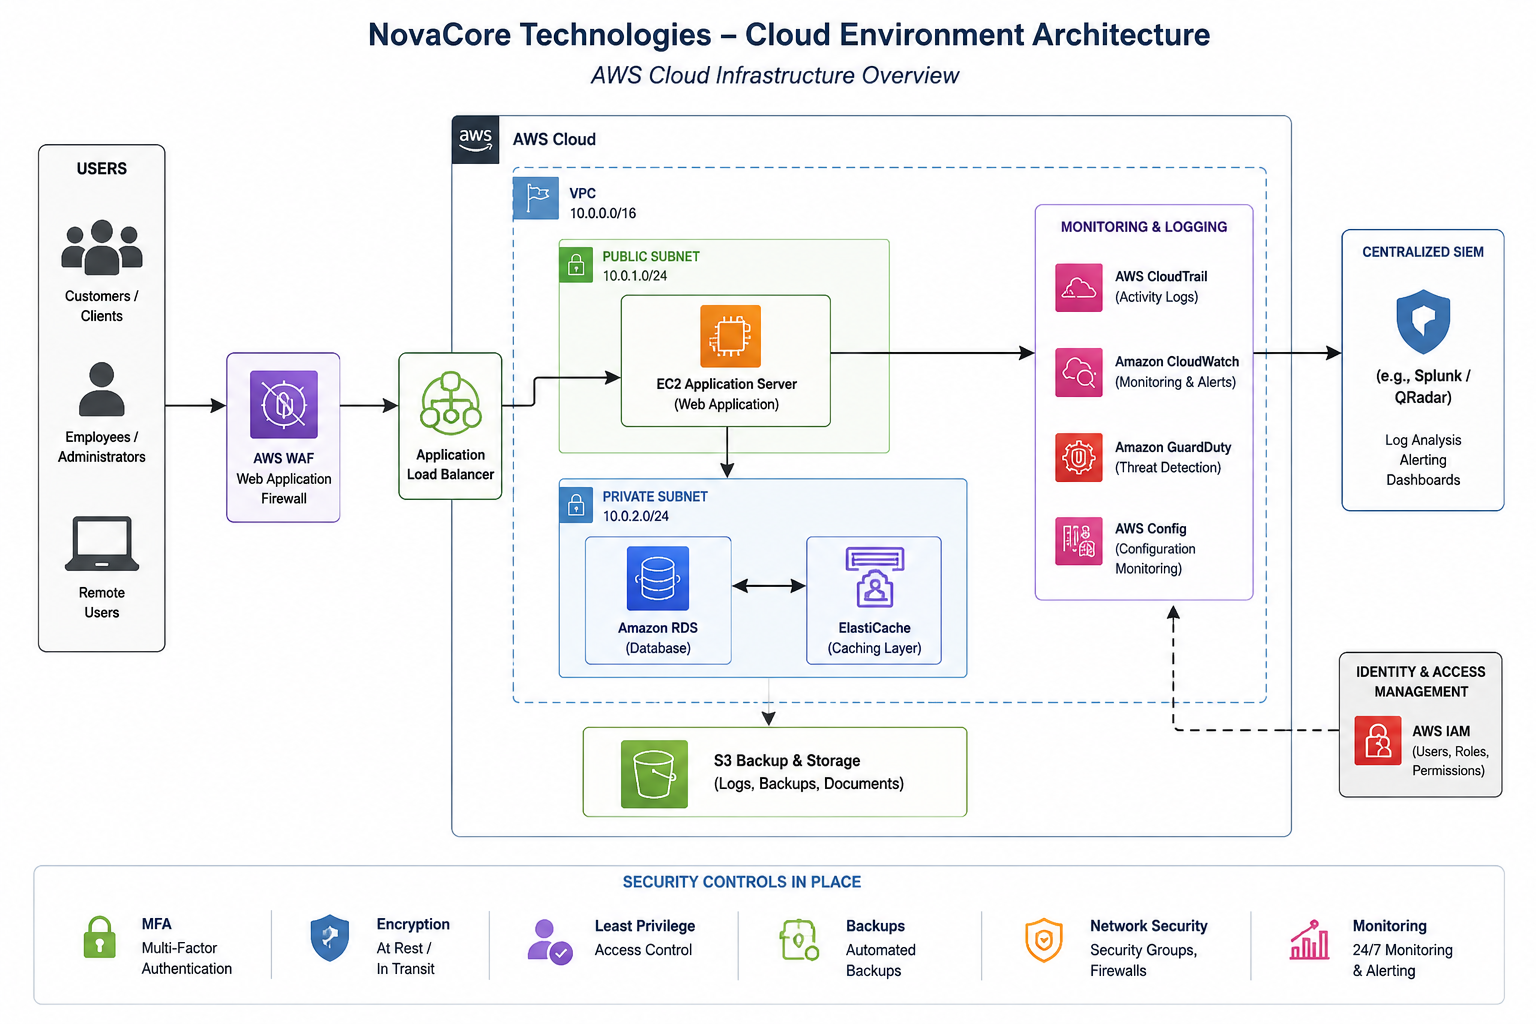
Task: Select the "Remote Users" label
Action: tap(102, 603)
